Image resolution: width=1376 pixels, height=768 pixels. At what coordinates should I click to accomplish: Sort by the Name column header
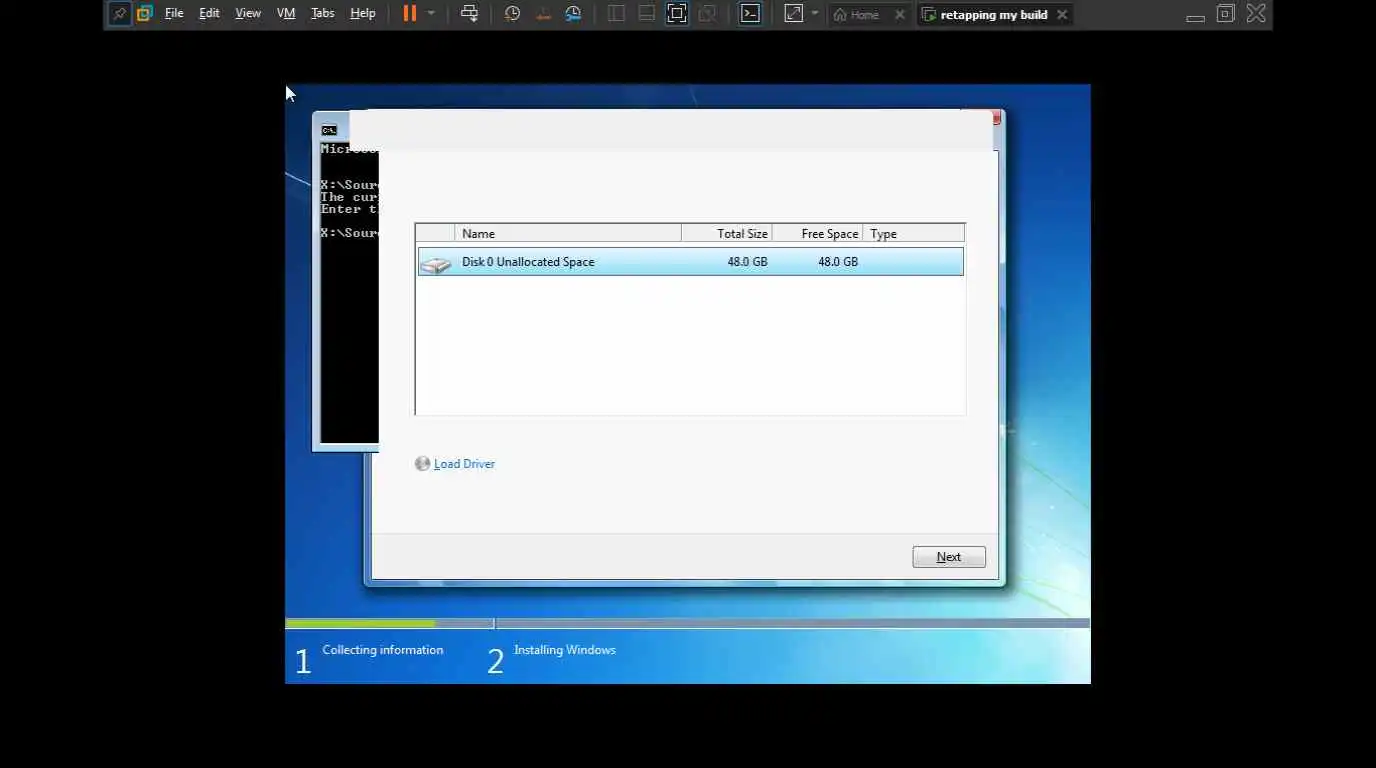point(568,233)
